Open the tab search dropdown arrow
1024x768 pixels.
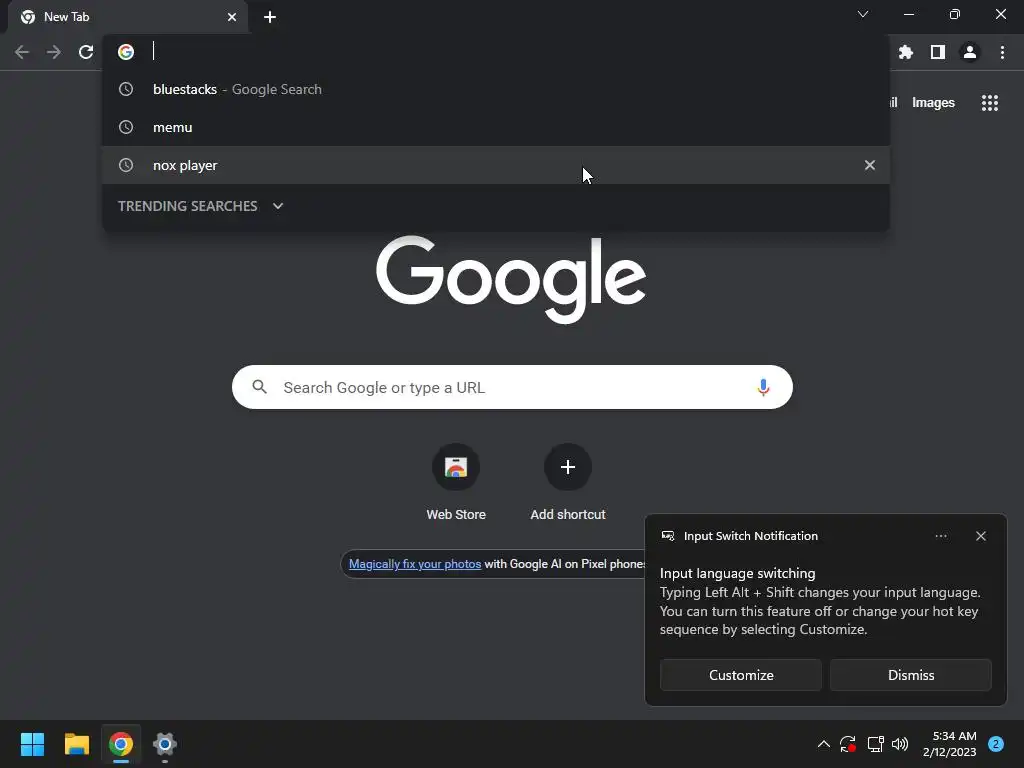[863, 14]
